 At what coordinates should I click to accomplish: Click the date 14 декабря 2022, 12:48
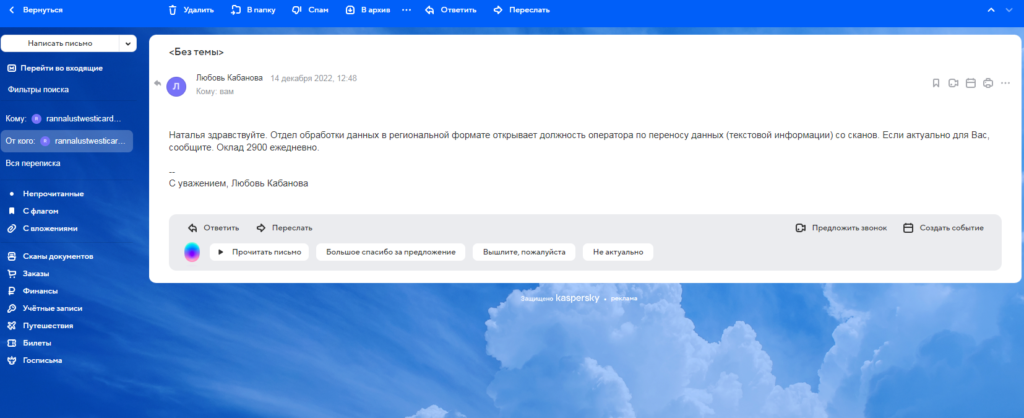tap(313, 78)
